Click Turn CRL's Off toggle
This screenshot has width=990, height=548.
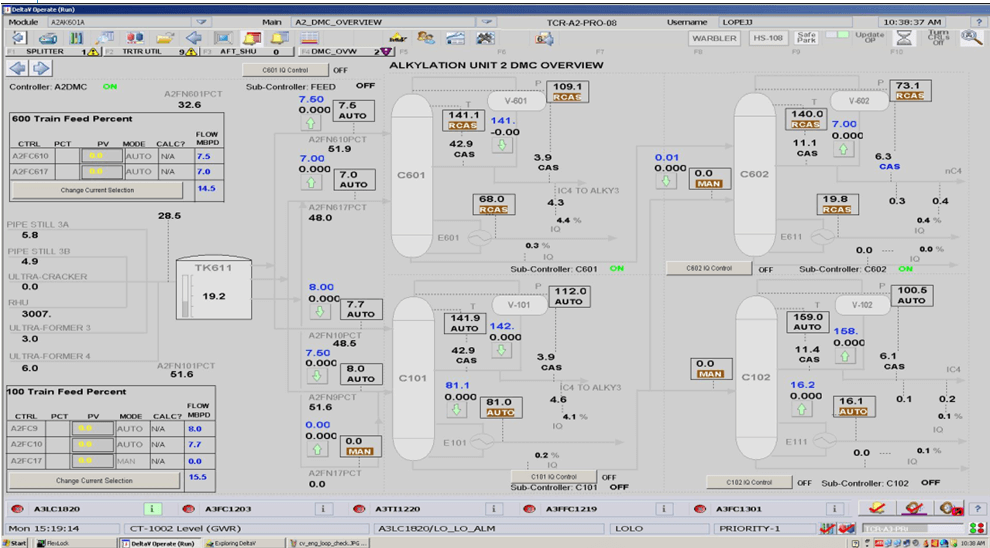938,38
